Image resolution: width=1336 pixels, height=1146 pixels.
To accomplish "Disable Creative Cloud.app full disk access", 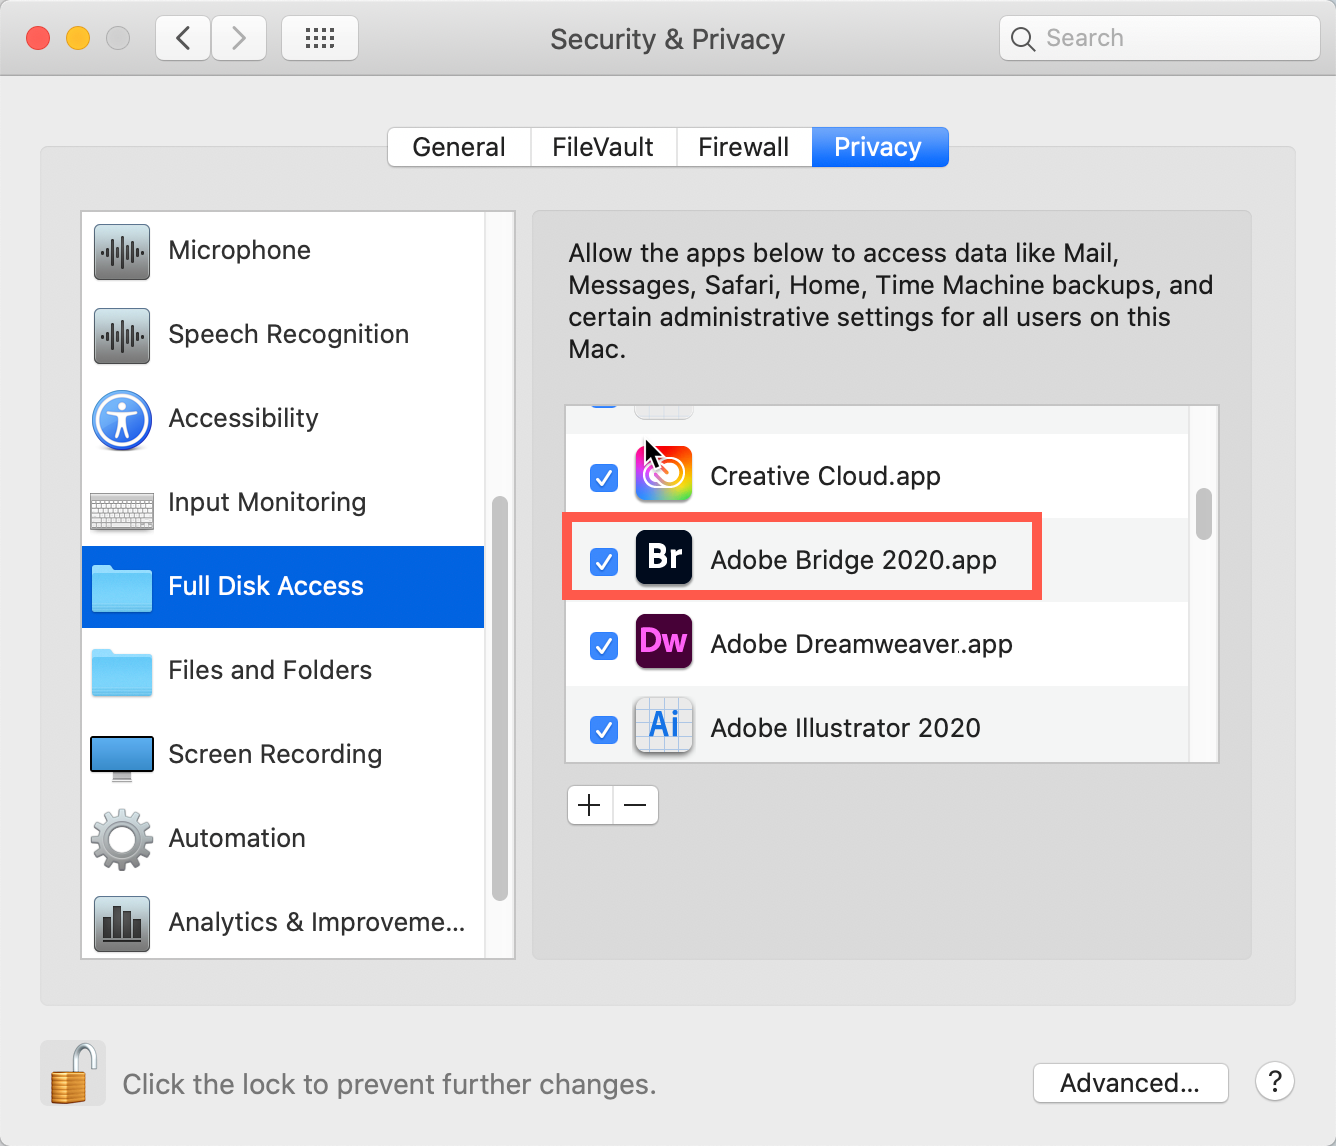I will pyautogui.click(x=603, y=478).
